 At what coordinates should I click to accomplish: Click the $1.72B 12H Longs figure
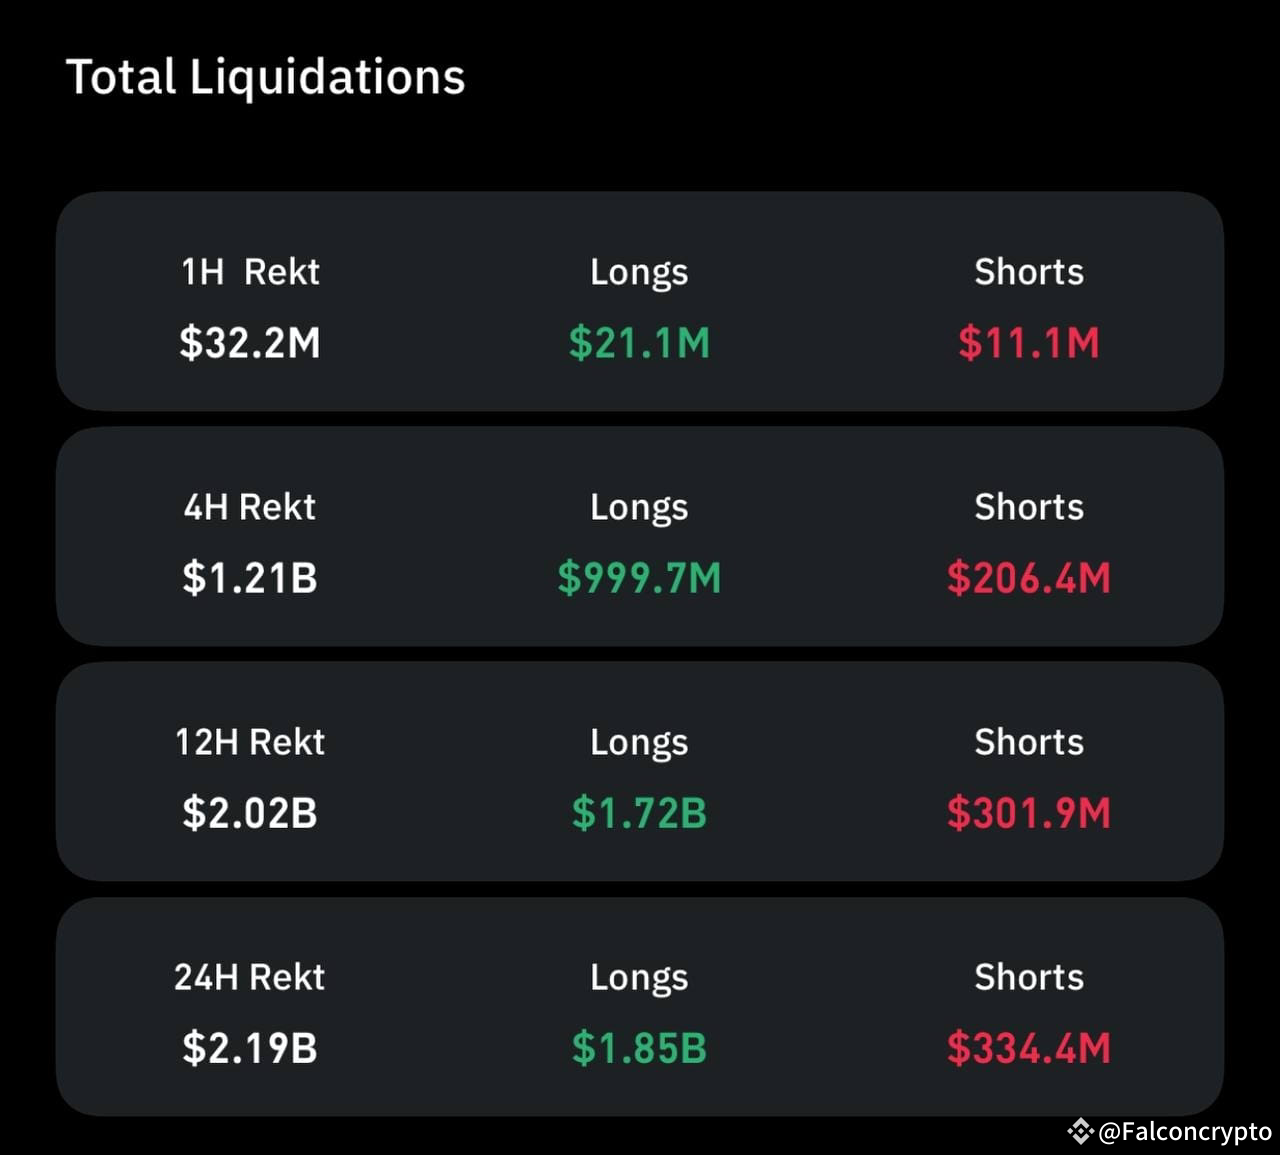(639, 814)
